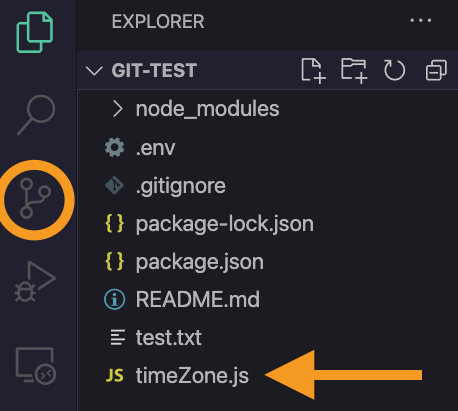Refresh the Explorer file list
This screenshot has height=411, width=458.
[394, 70]
